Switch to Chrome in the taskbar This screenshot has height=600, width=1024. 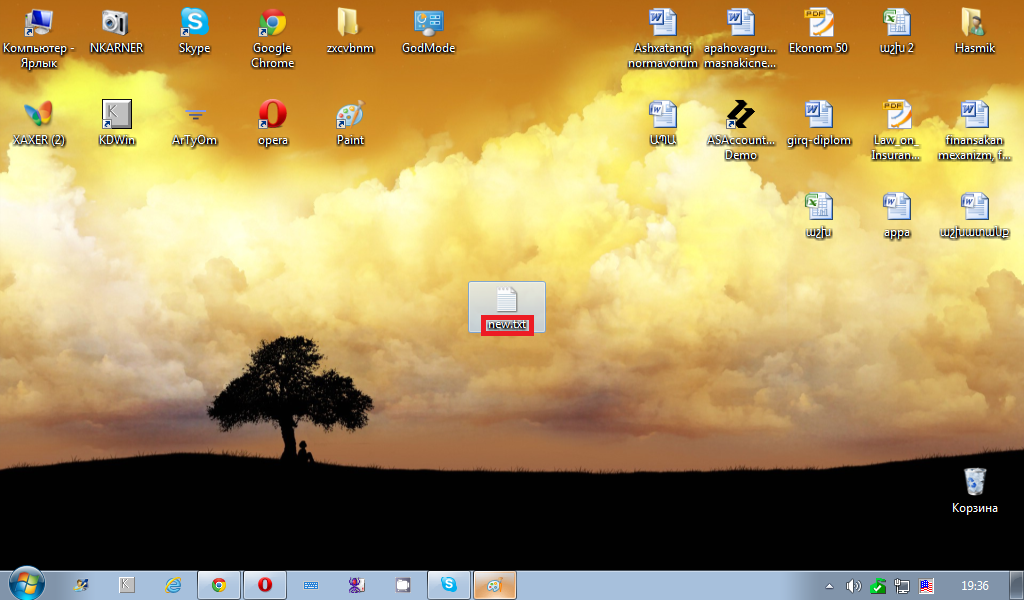pos(218,585)
